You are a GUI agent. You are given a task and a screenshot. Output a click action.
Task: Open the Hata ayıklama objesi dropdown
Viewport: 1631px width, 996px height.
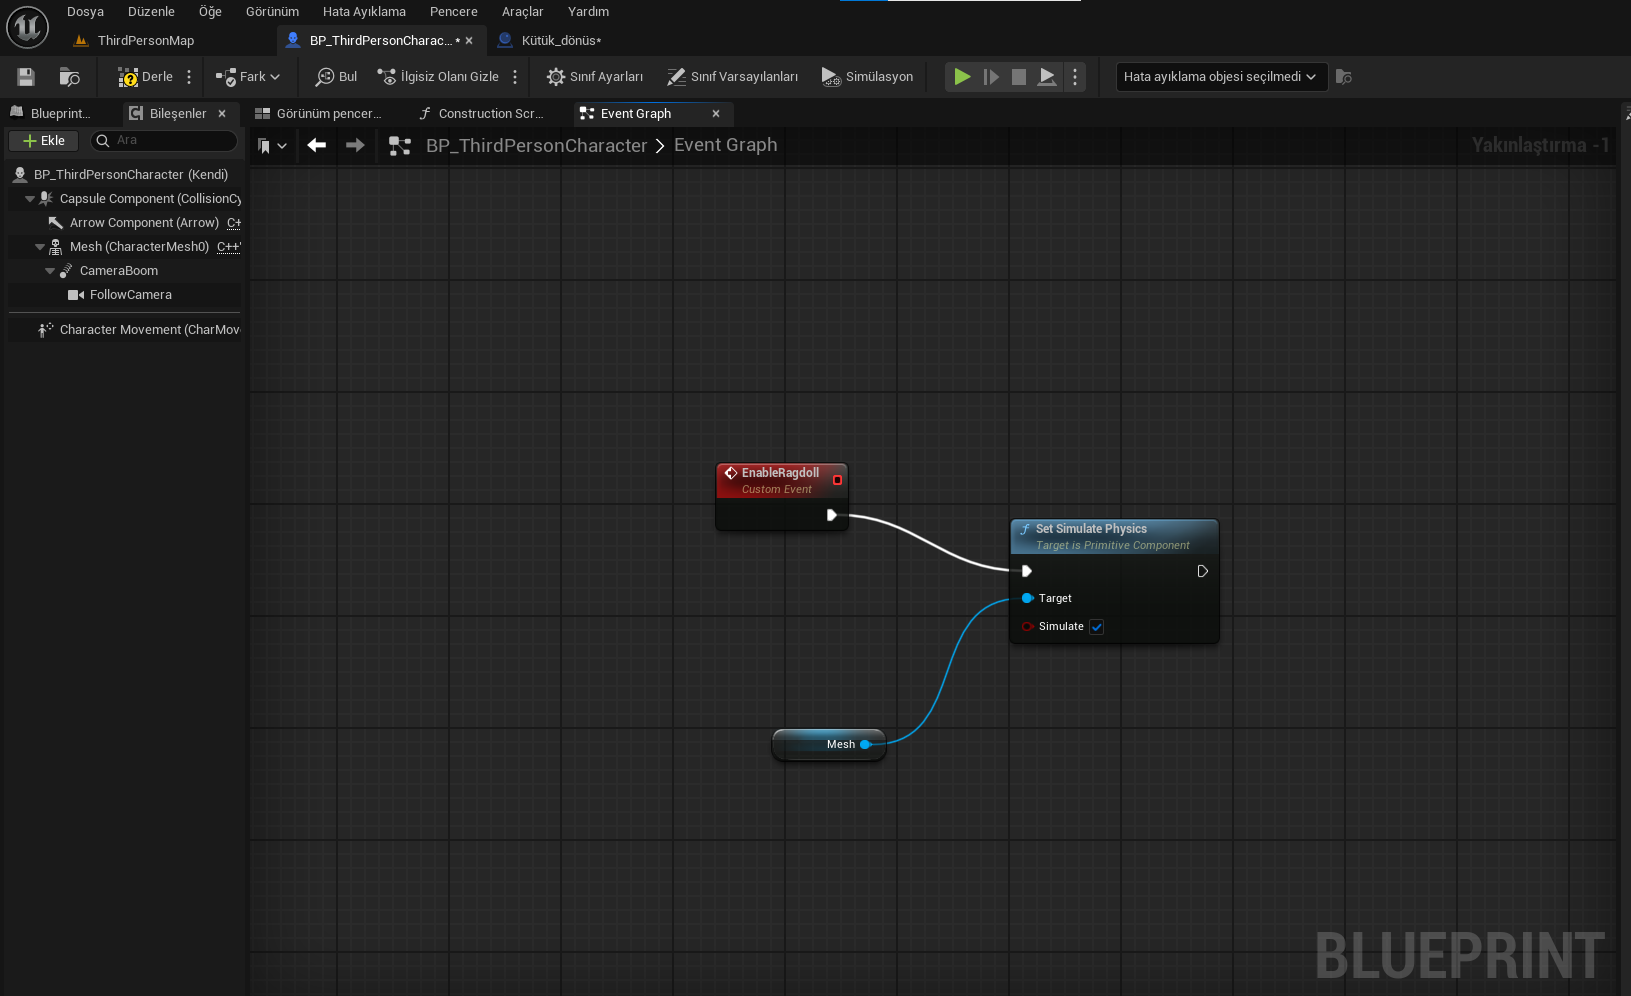click(1221, 77)
